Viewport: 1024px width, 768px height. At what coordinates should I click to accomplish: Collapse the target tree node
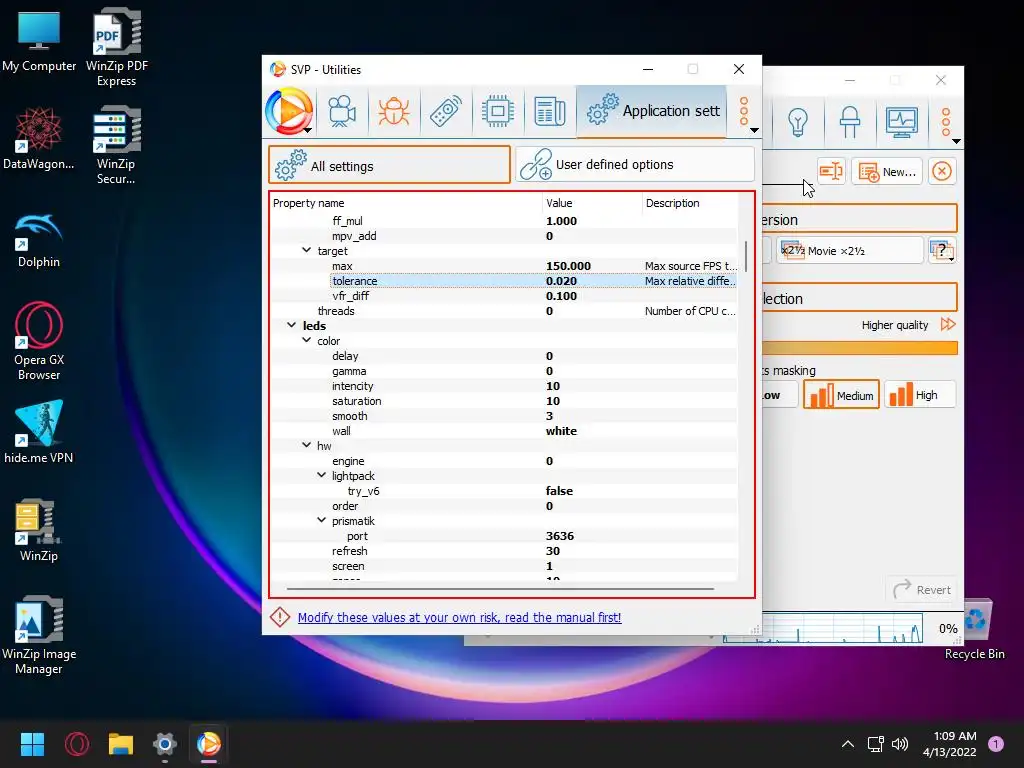tap(306, 251)
